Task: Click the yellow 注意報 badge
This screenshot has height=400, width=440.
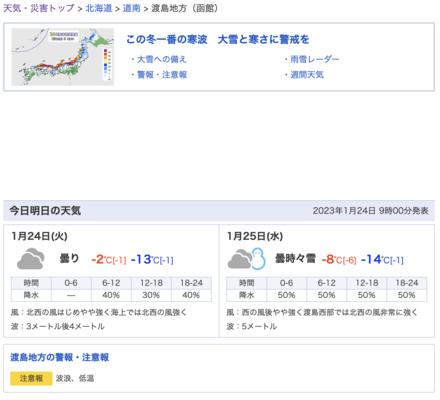Action: pyautogui.click(x=31, y=378)
